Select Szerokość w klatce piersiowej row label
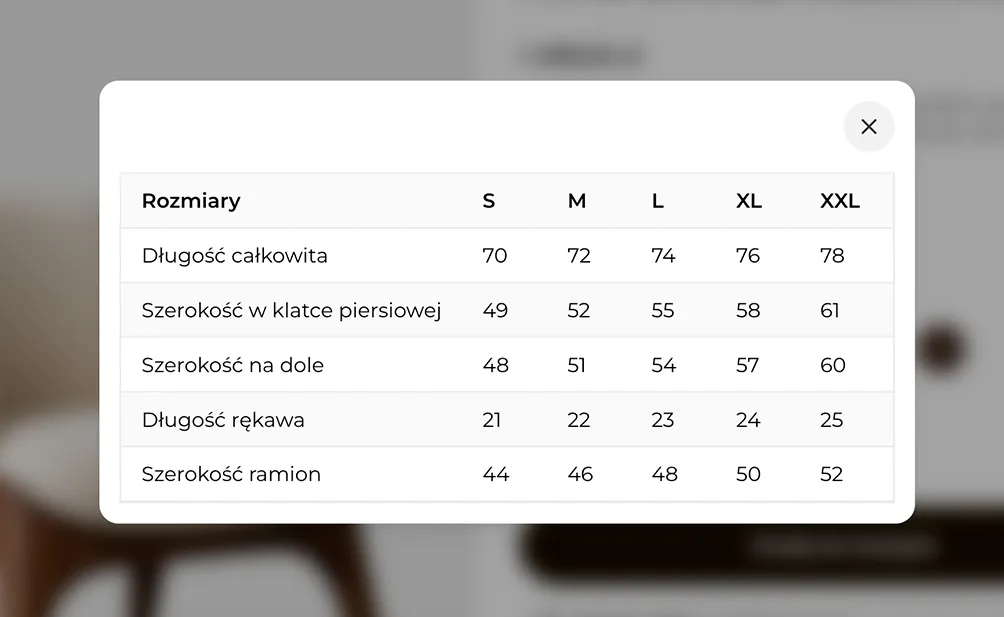The height and width of the screenshot is (617, 1004). click(x=291, y=310)
